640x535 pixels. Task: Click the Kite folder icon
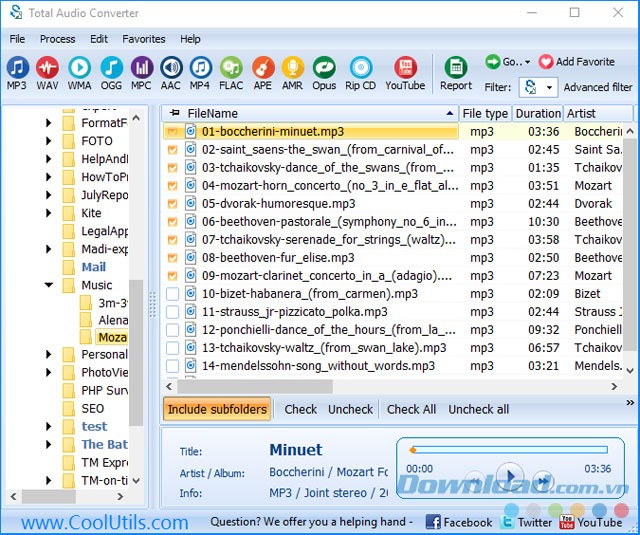click(x=69, y=213)
